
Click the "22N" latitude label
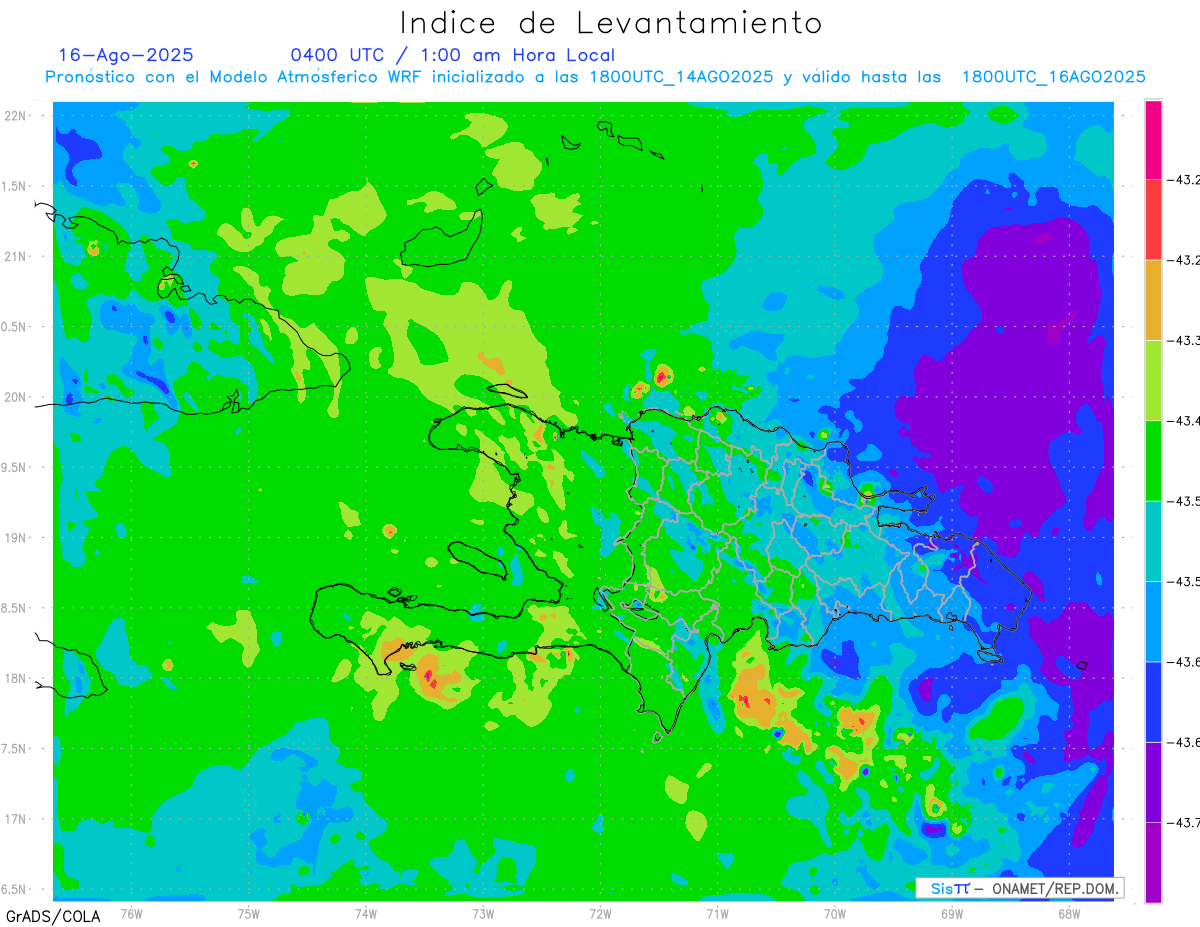pos(15,116)
